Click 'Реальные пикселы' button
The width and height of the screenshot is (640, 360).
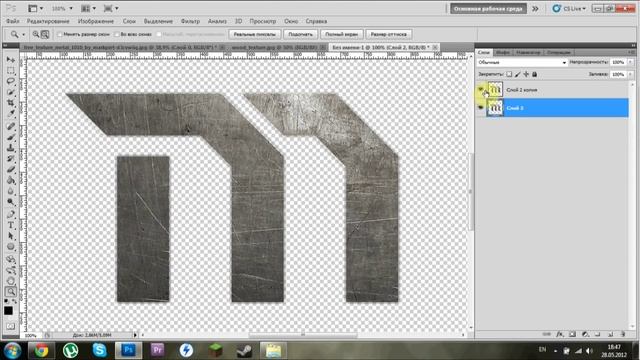(x=255, y=34)
